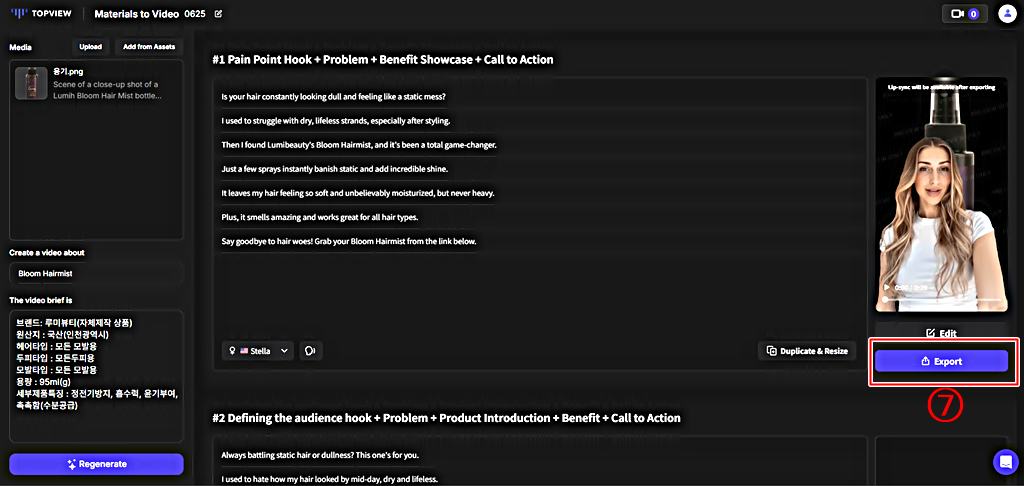Play the video preview
The height and width of the screenshot is (486, 1024).
886,287
